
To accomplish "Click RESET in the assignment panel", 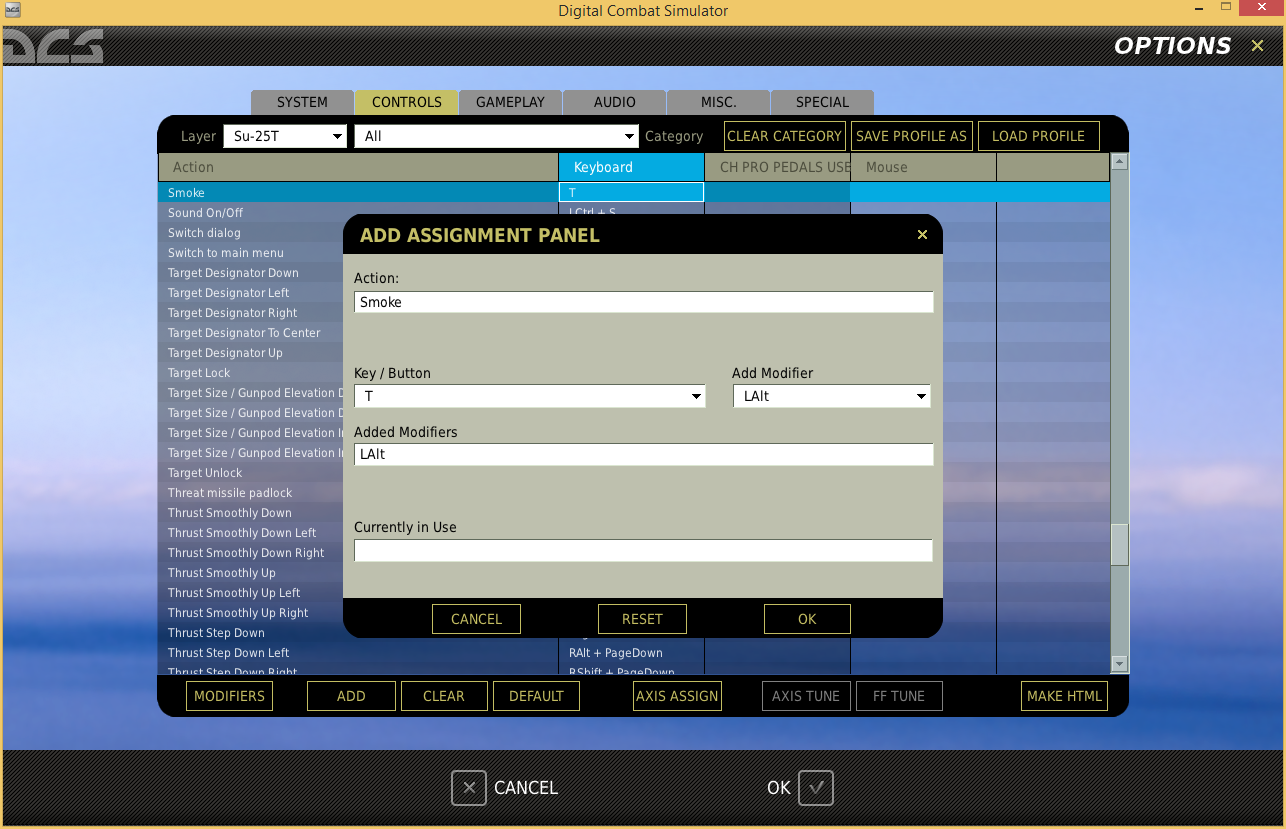I will [642, 619].
